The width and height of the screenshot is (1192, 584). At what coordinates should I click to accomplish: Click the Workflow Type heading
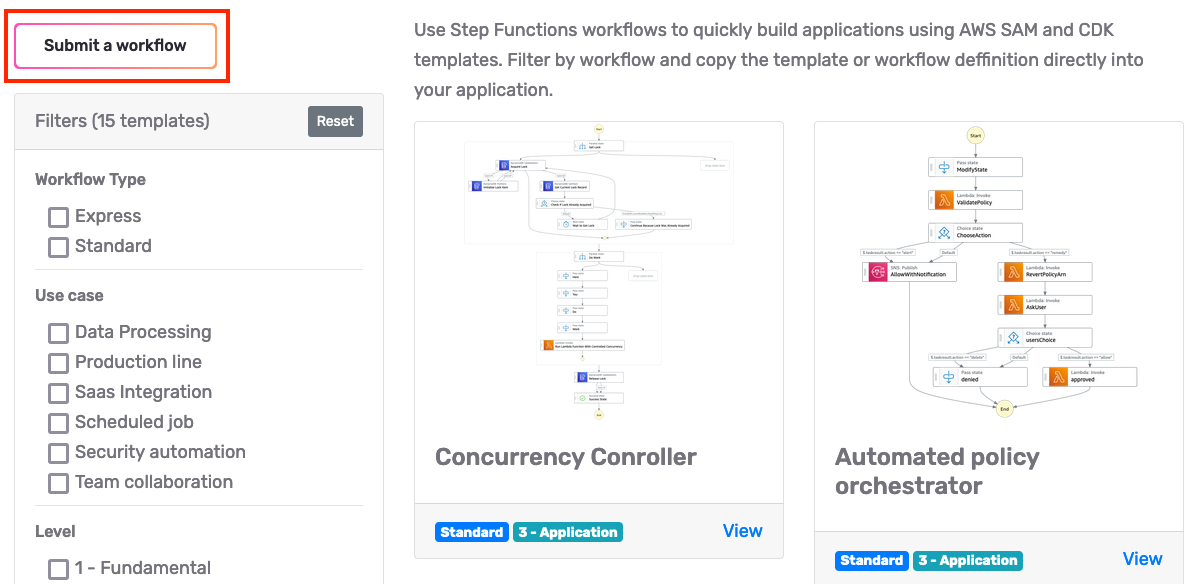click(90, 180)
